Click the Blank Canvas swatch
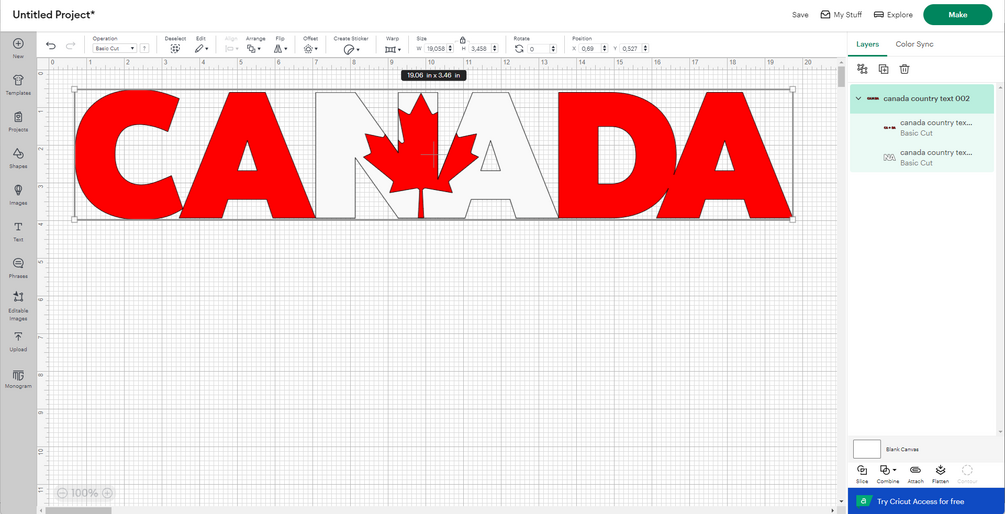 click(867, 449)
